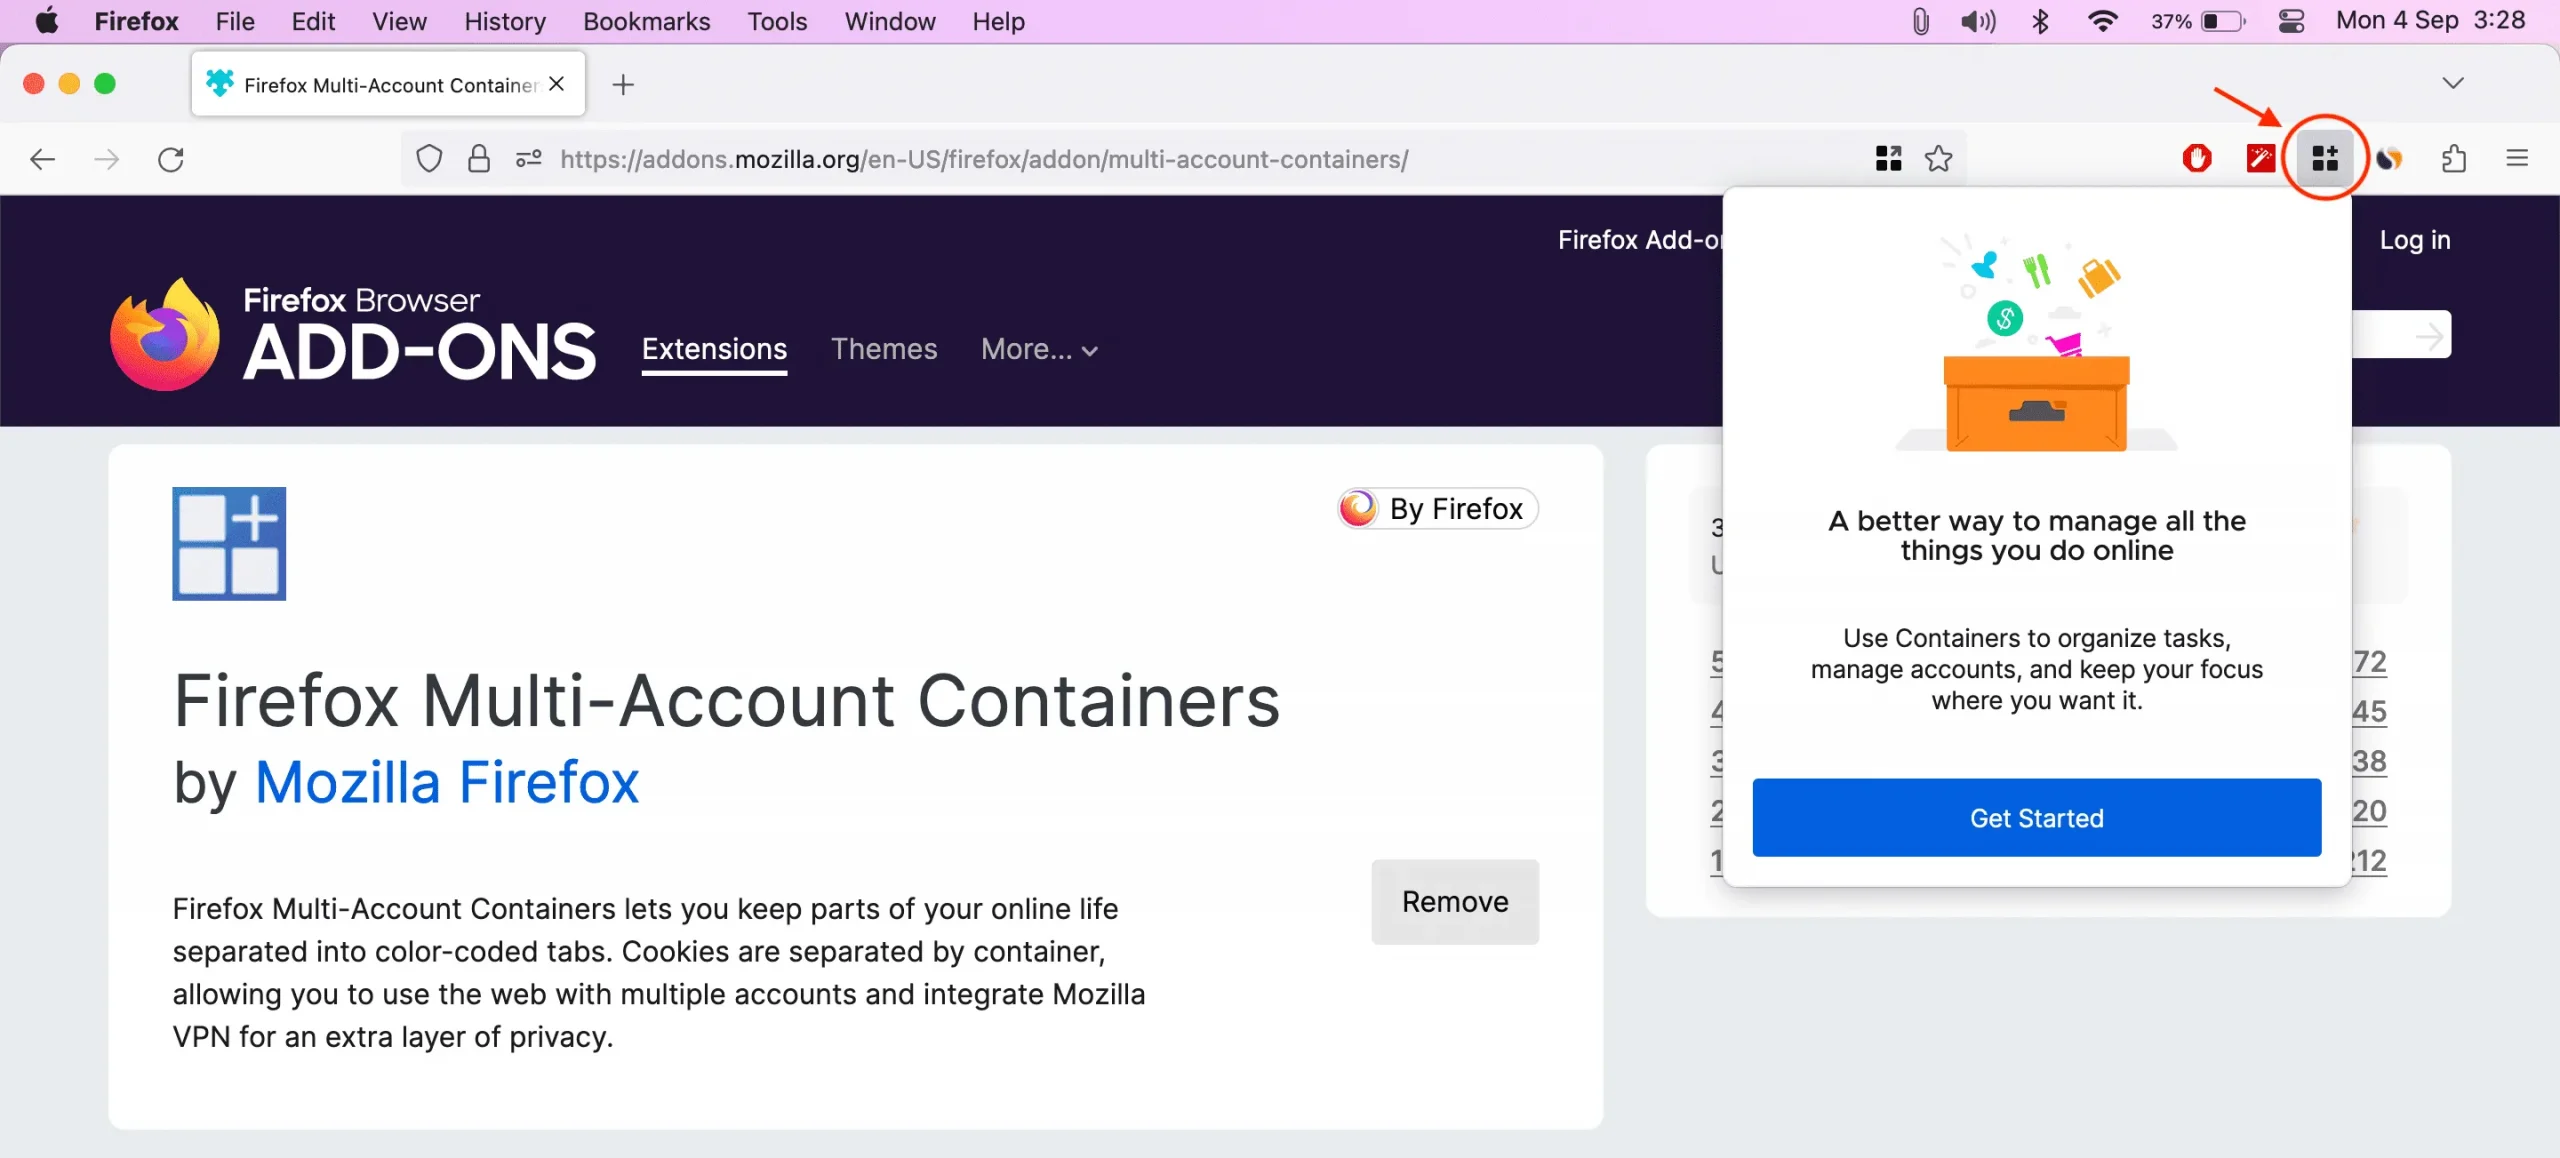The height and width of the screenshot is (1158, 2560).
Task: Click the Firefox application menu hamburger icon
Action: pyautogui.click(x=2518, y=158)
